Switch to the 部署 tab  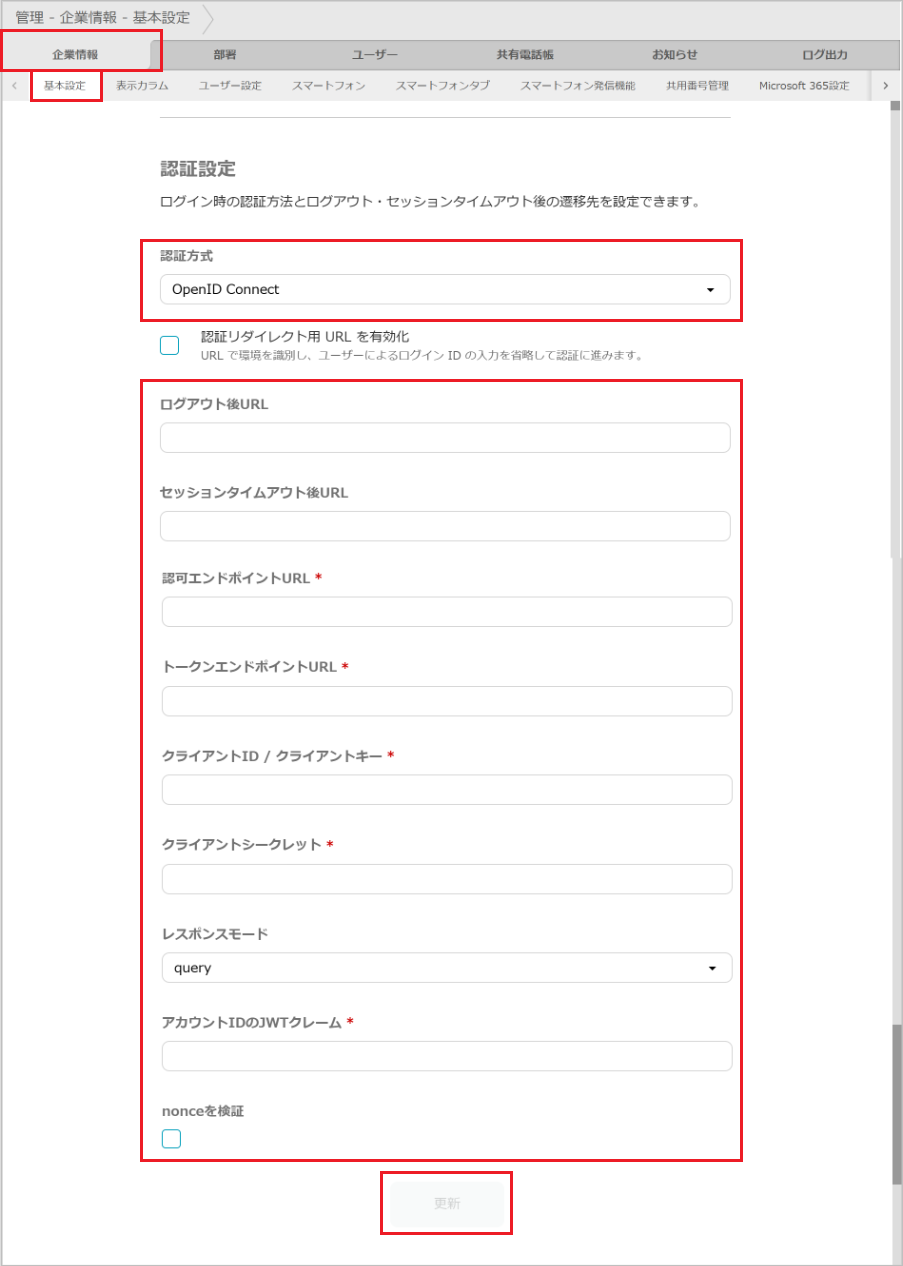[224, 54]
